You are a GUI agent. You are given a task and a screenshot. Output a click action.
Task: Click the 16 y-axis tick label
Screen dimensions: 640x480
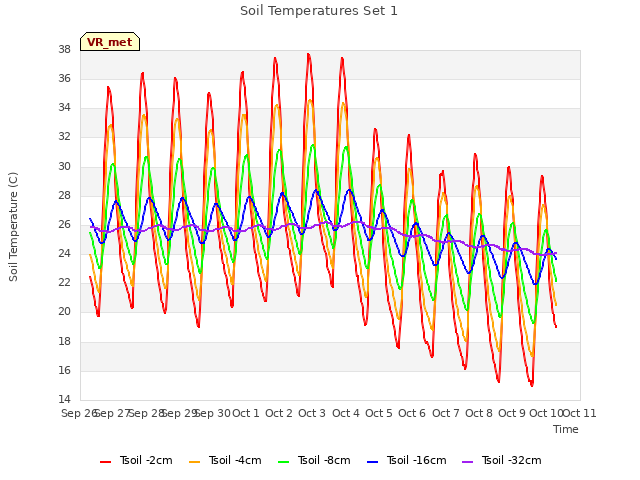pos(64,371)
